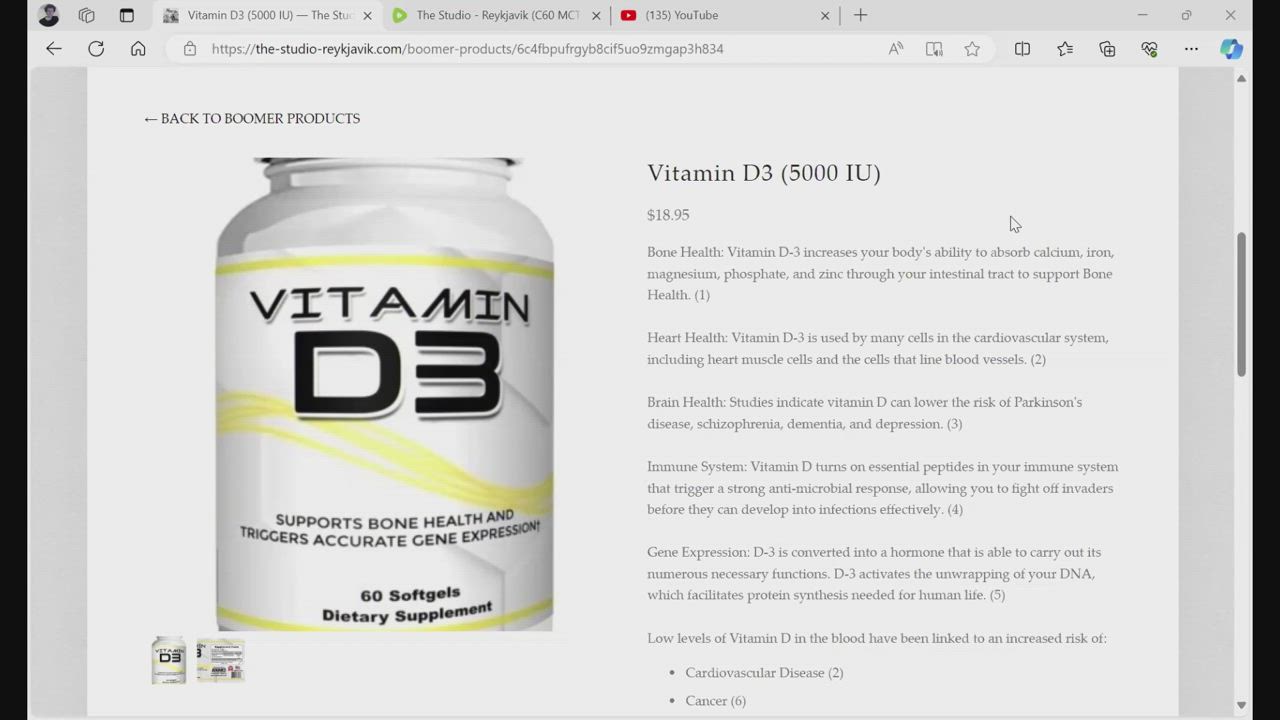
Task: Refresh the current page
Action: tap(96, 49)
